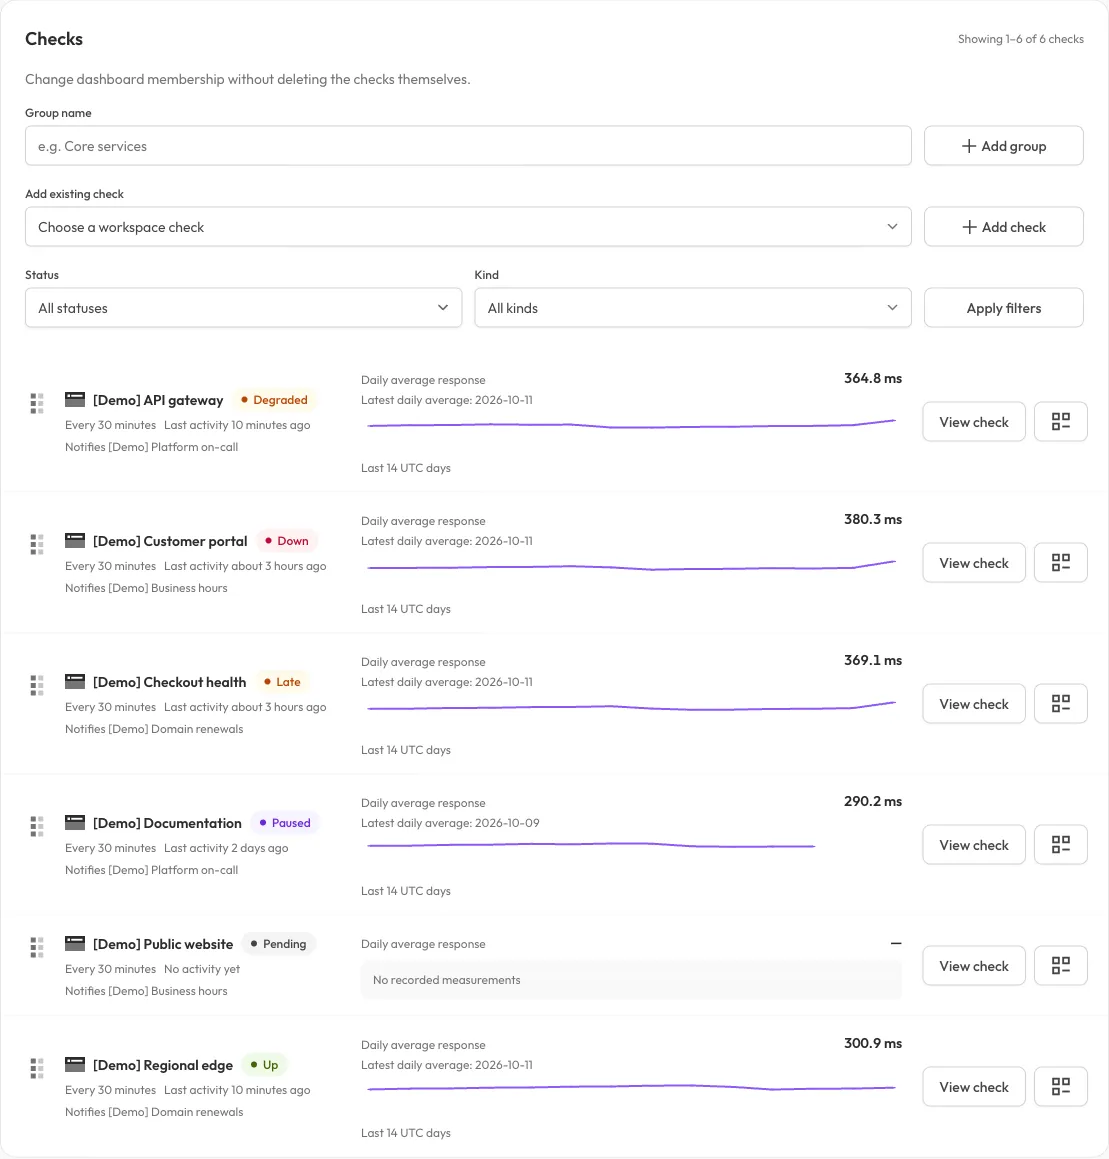Screen dimensions: 1109x1159
Task: Click the grid-minus icon button for Documentation
Action: pos(1060,844)
